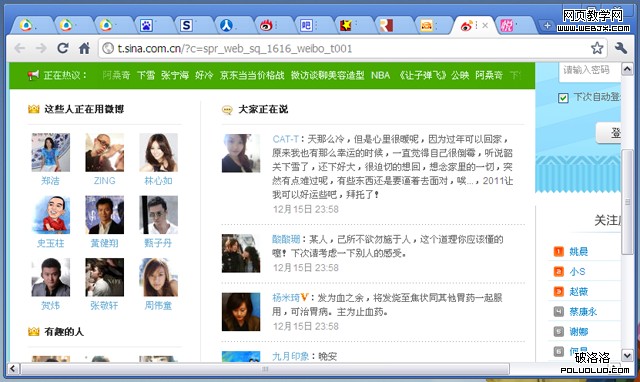The height and width of the screenshot is (382, 640).
Task: Click the 登 login button
Action: point(609,133)
